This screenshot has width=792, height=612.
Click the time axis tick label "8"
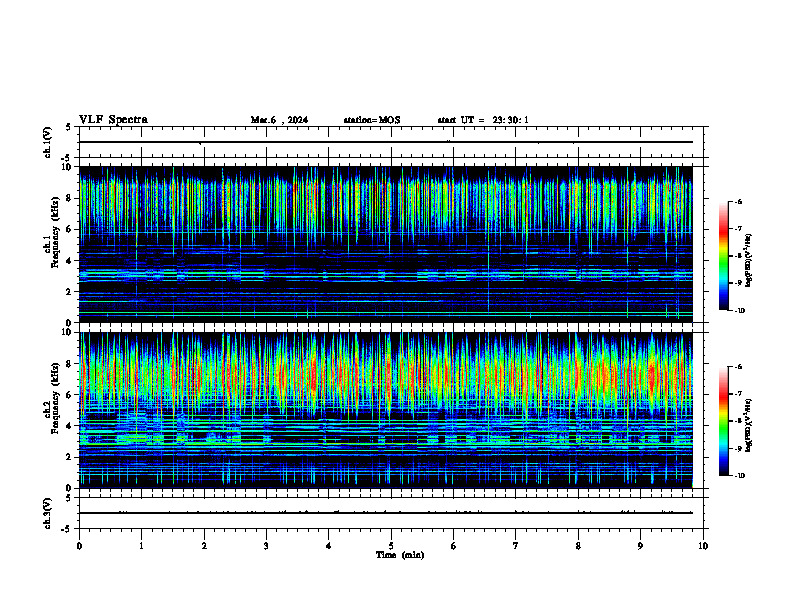(578, 546)
